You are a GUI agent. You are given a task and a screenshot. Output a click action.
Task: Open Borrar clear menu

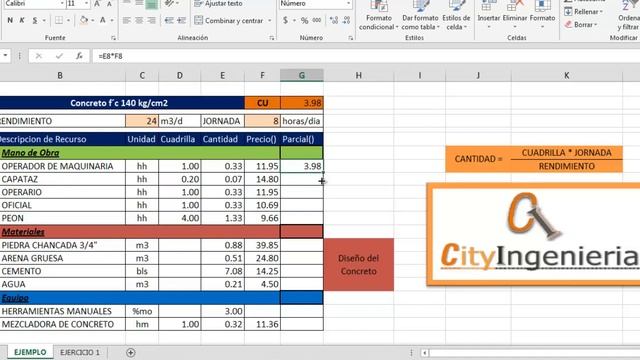click(581, 24)
